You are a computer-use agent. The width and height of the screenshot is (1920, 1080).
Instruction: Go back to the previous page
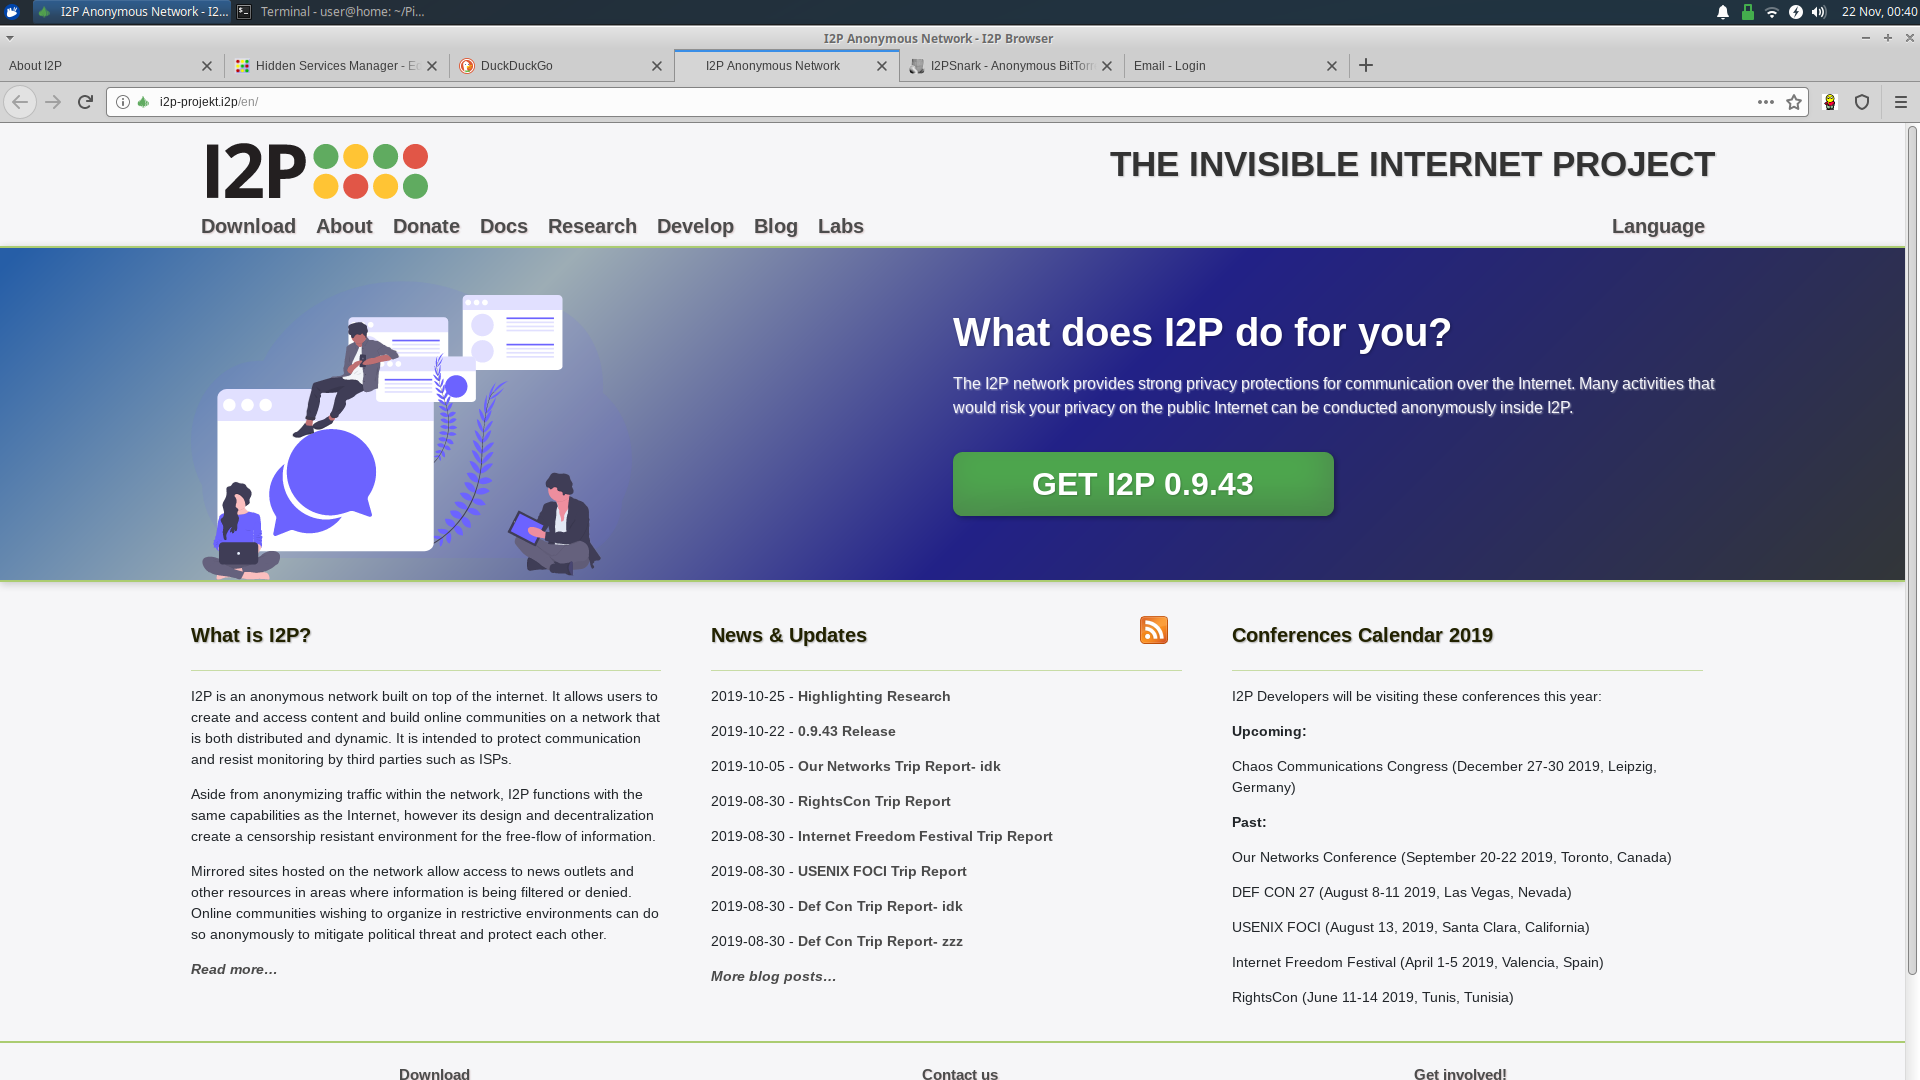pos(20,102)
